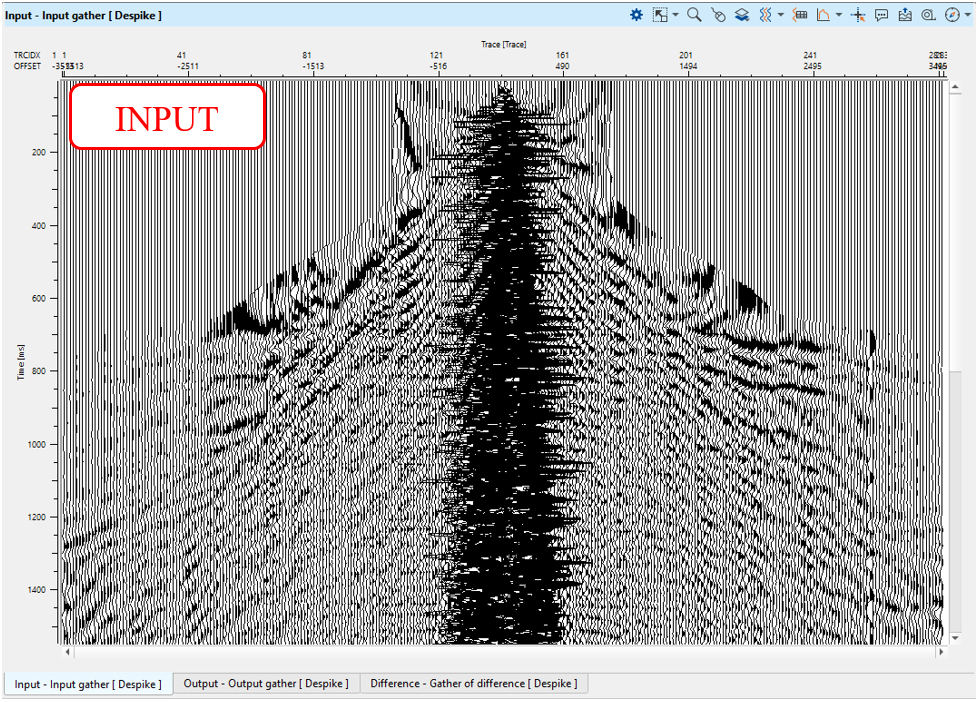
Task: Click the spectrum curve graph icon
Action: tap(824, 15)
